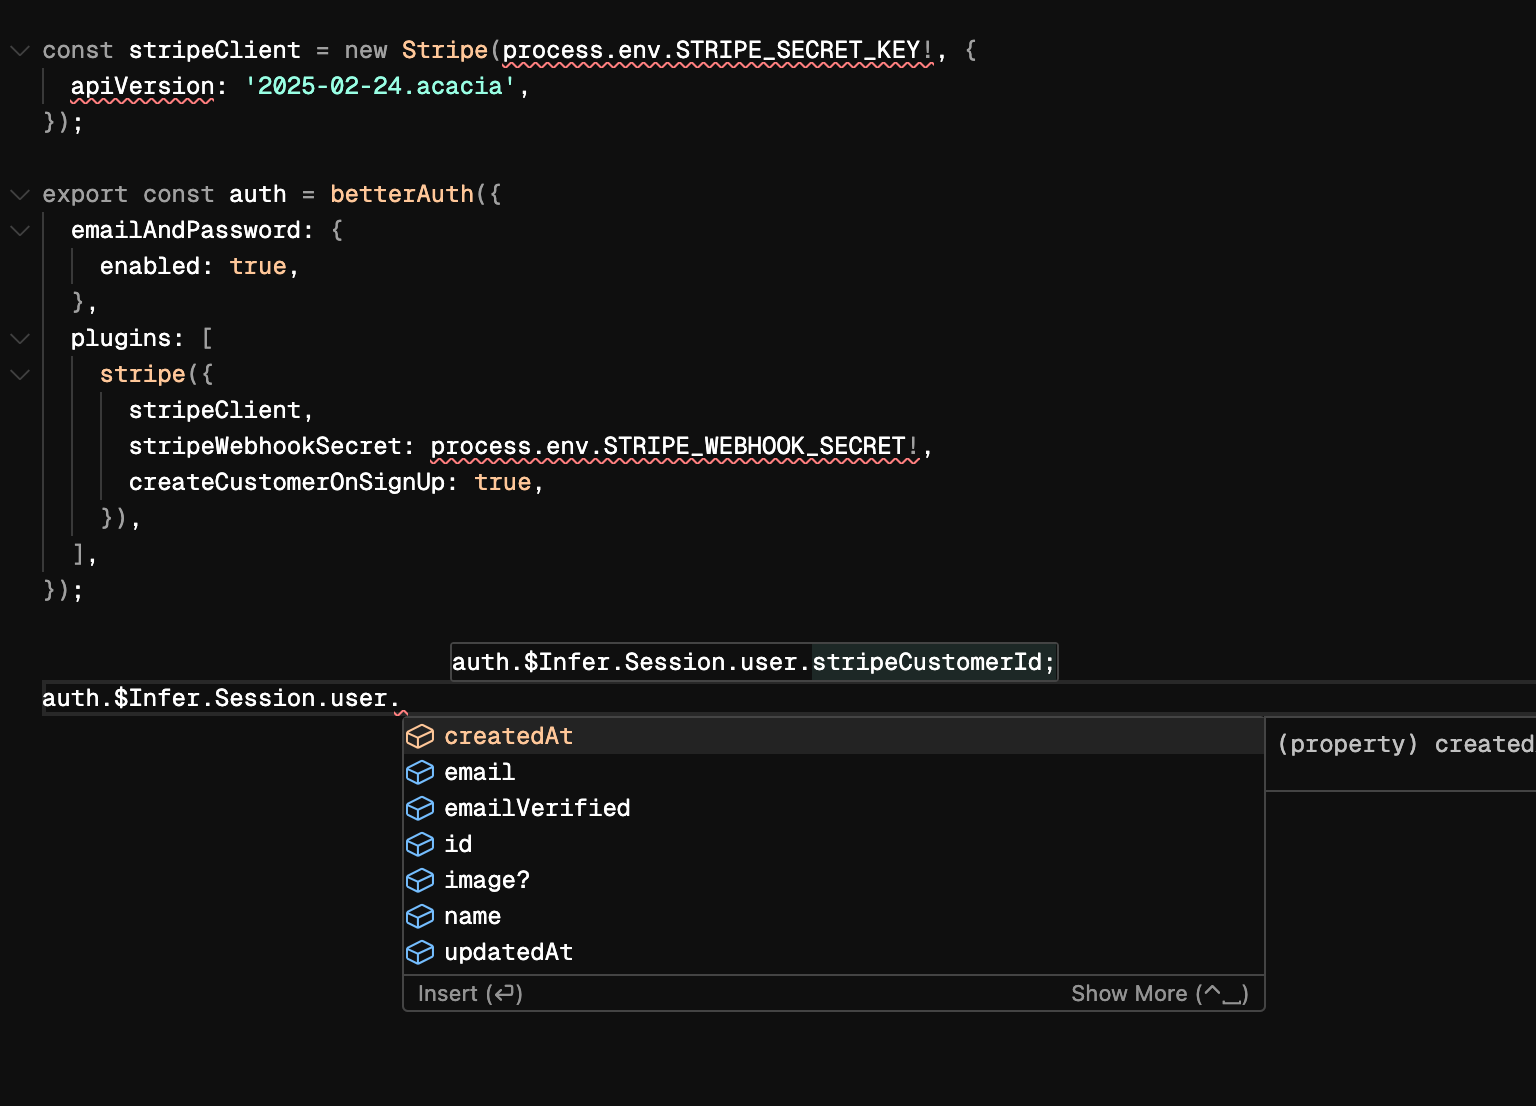This screenshot has width=1536, height=1106.
Task: Select the emailVerified suggestion
Action: coord(537,809)
